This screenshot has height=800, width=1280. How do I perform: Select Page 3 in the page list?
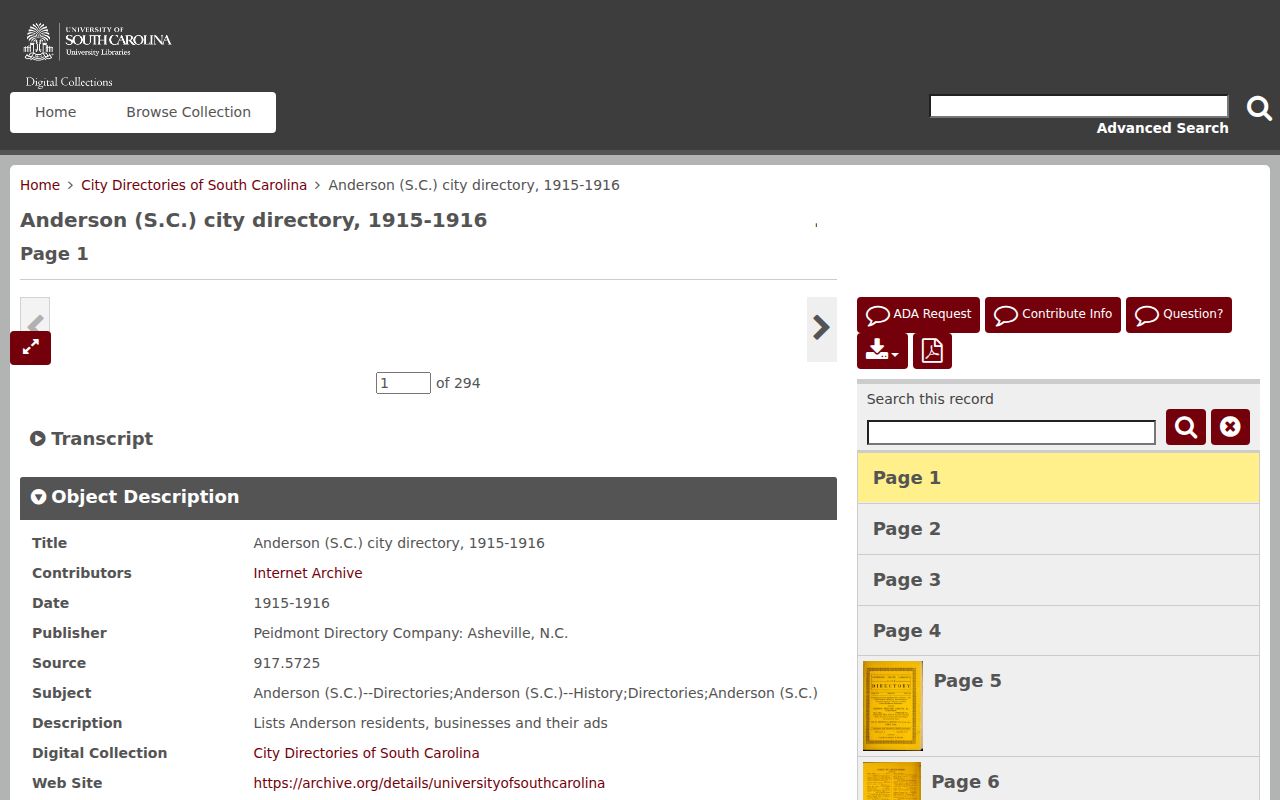pos(1058,580)
